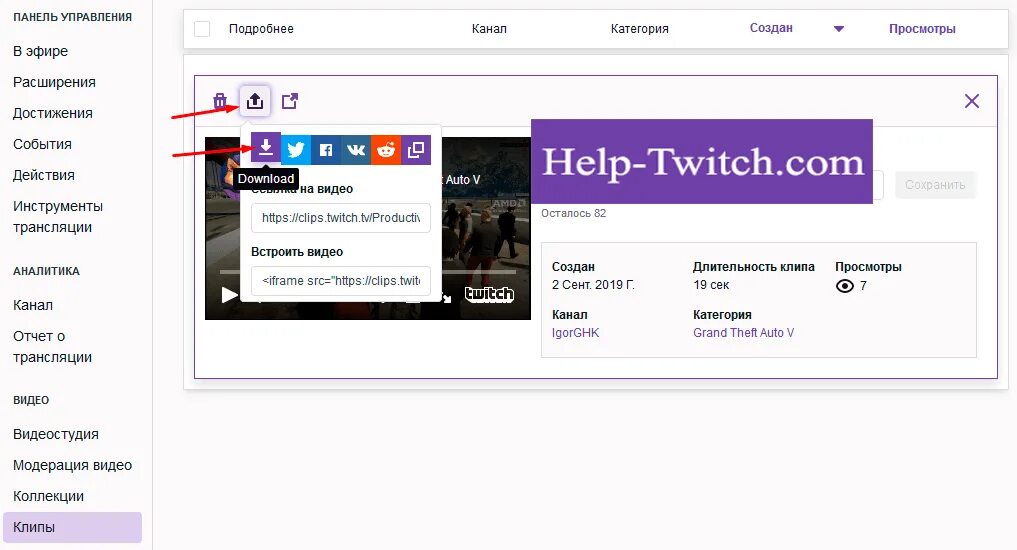The height and width of the screenshot is (550, 1017).
Task: Click the Подробнее column header
Action: pos(261,29)
